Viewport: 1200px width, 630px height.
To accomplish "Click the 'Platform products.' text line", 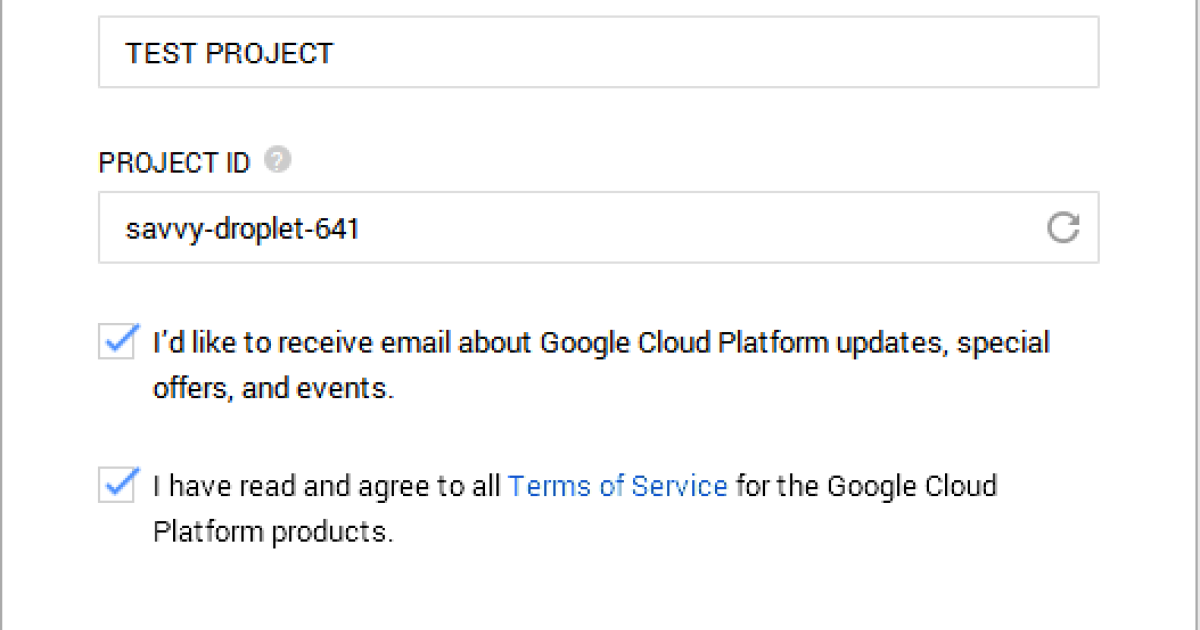I will tap(273, 531).
